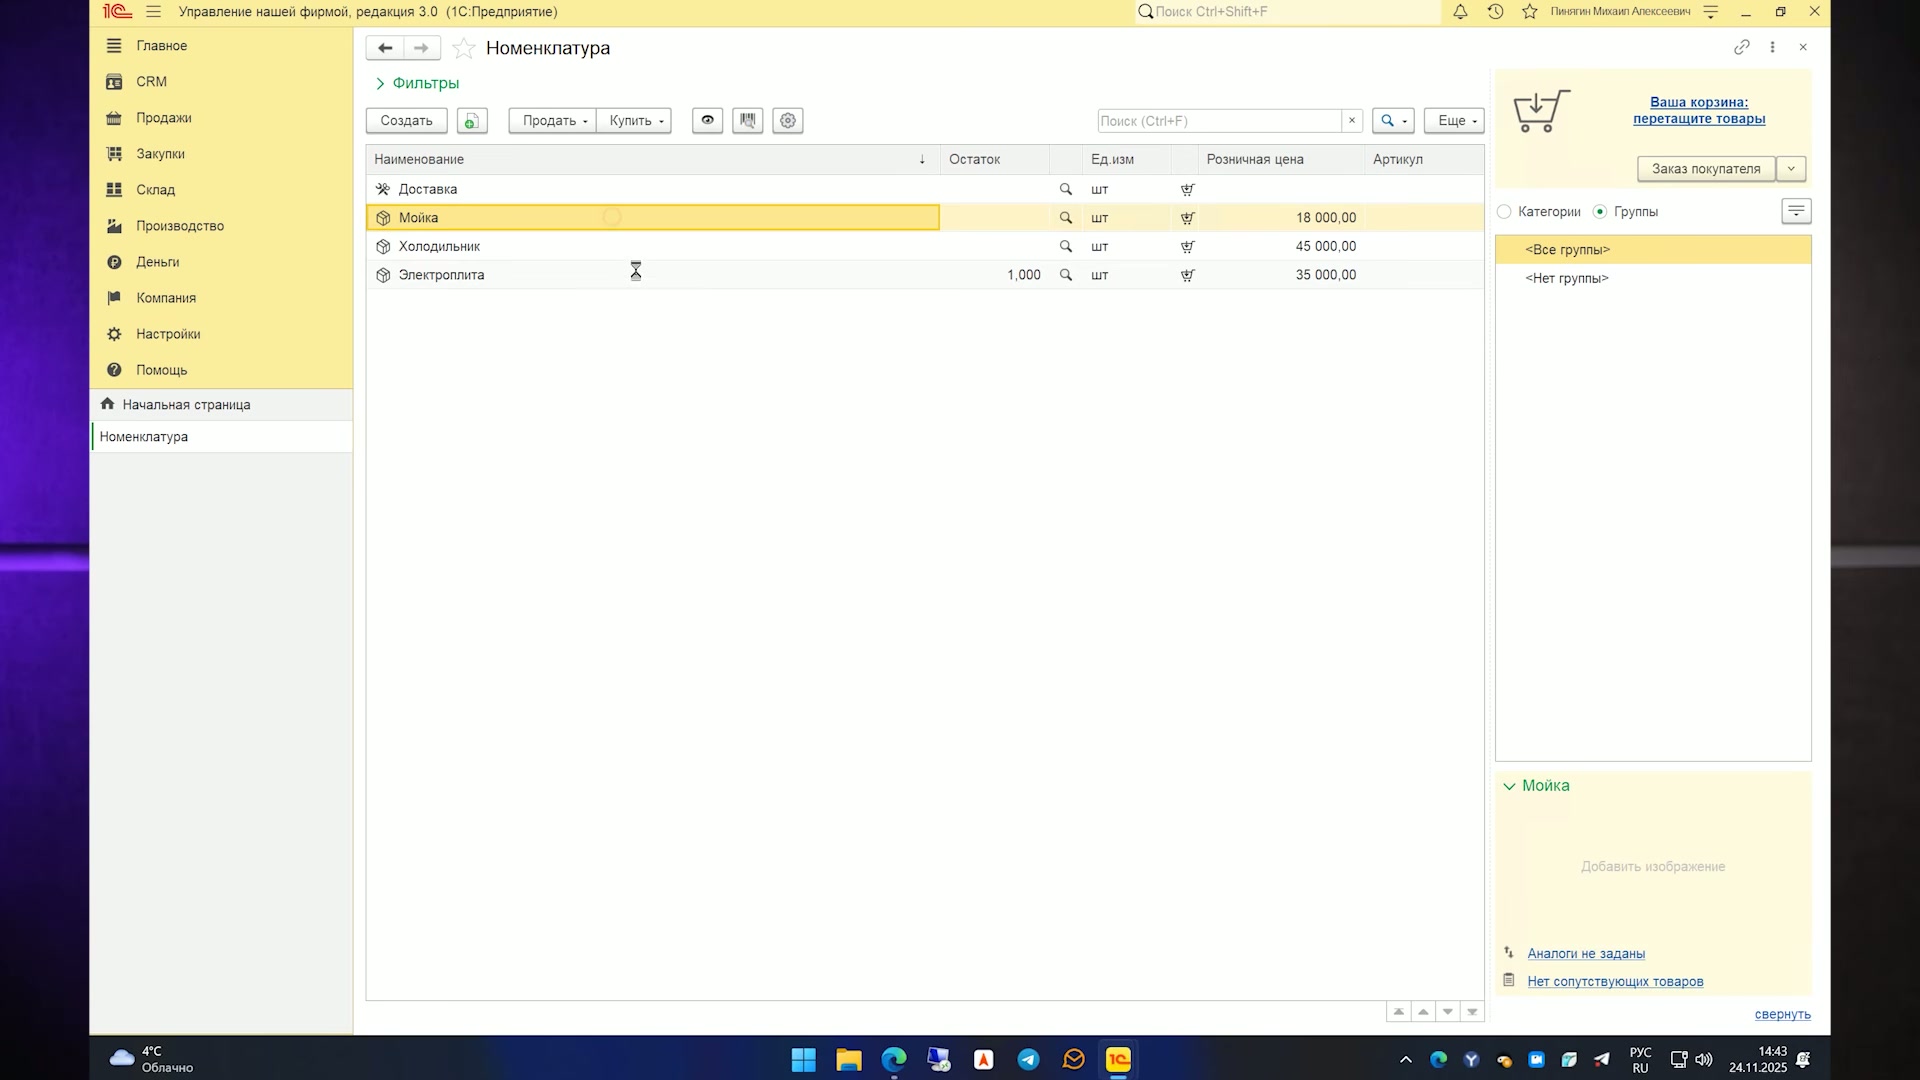Create item by copying icon
Screen dimensions: 1920x1080
pos(472,121)
